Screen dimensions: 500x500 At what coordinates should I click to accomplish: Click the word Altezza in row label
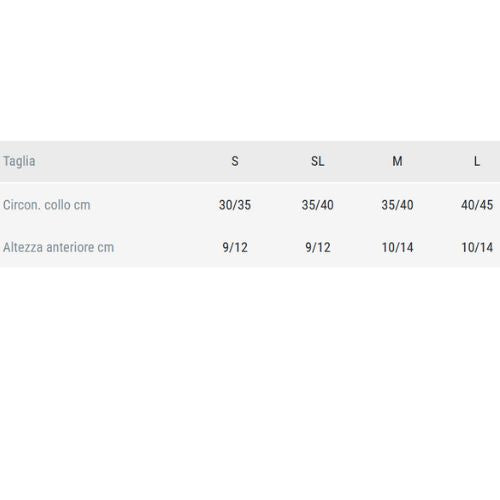[x=23, y=247]
